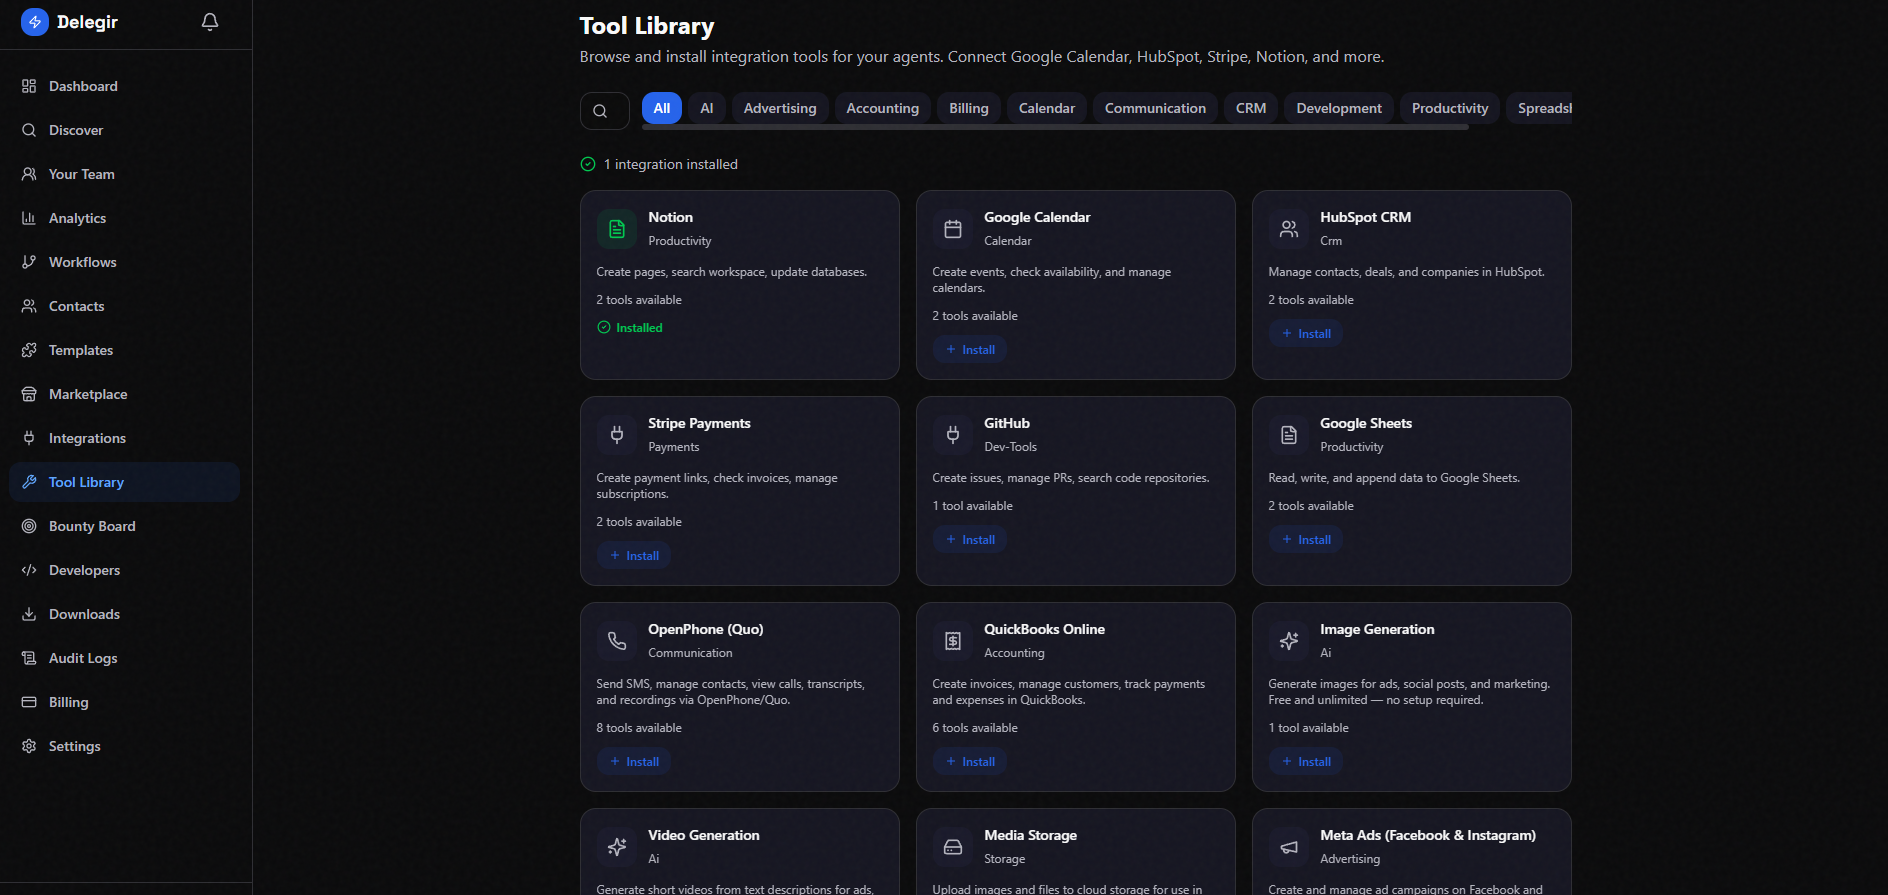This screenshot has width=1888, height=895.
Task: Click the Audit Logs icon
Action: point(29,658)
